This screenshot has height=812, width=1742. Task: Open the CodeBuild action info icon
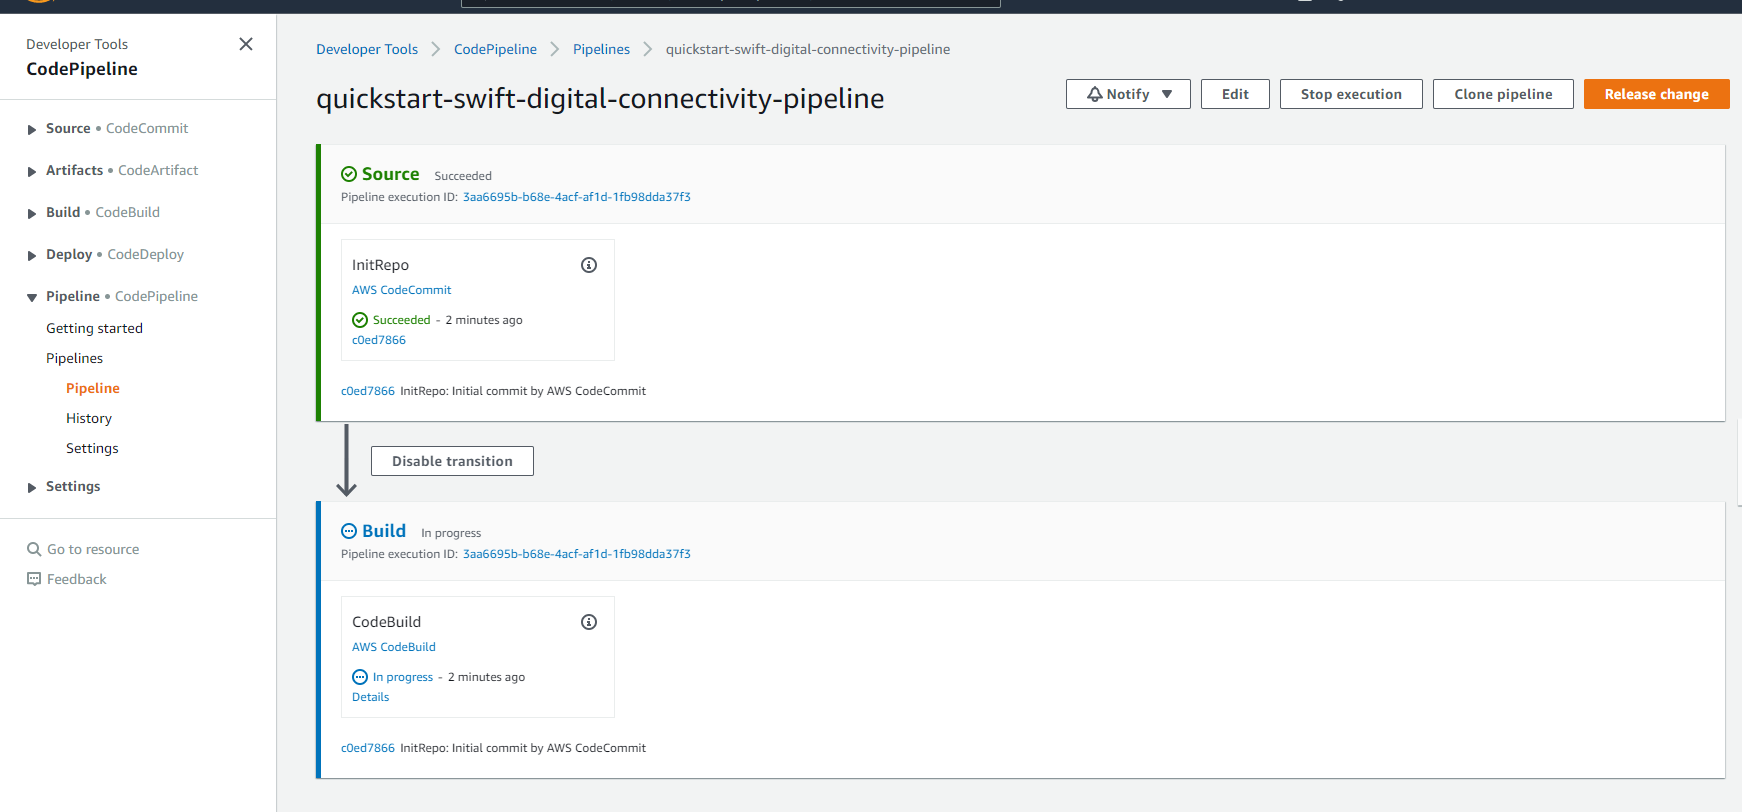(x=589, y=622)
